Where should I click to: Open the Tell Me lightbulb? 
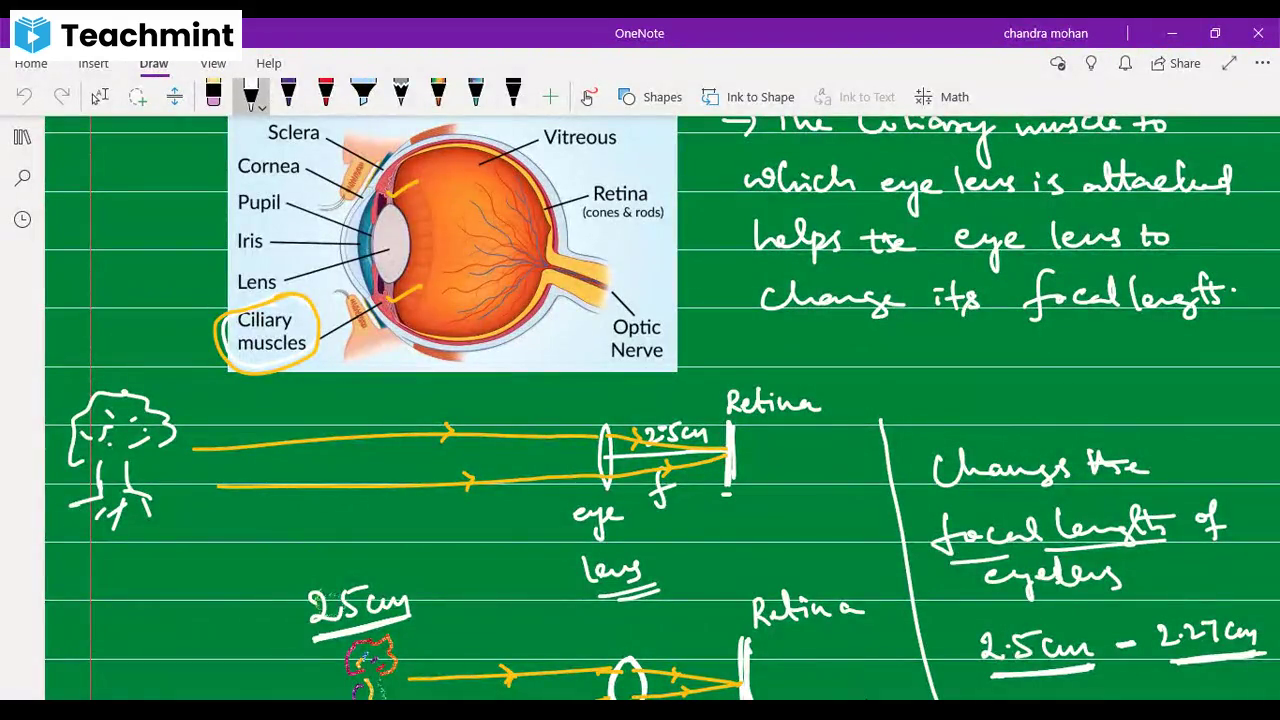tap(1091, 63)
